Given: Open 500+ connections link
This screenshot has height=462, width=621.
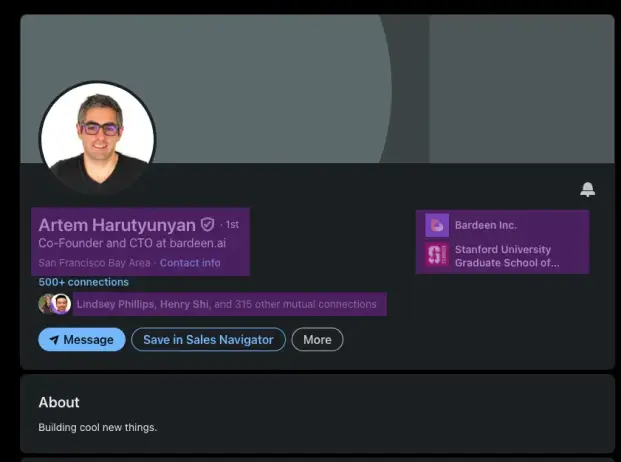Looking at the screenshot, I should (84, 282).
